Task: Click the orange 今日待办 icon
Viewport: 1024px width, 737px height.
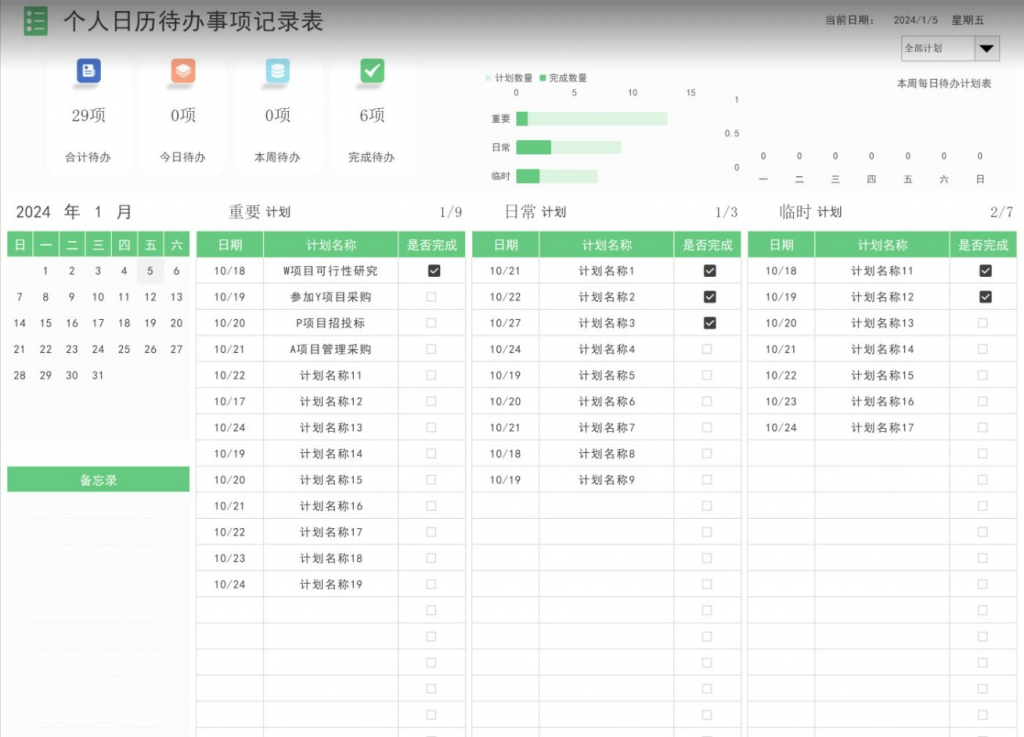Action: click(181, 71)
